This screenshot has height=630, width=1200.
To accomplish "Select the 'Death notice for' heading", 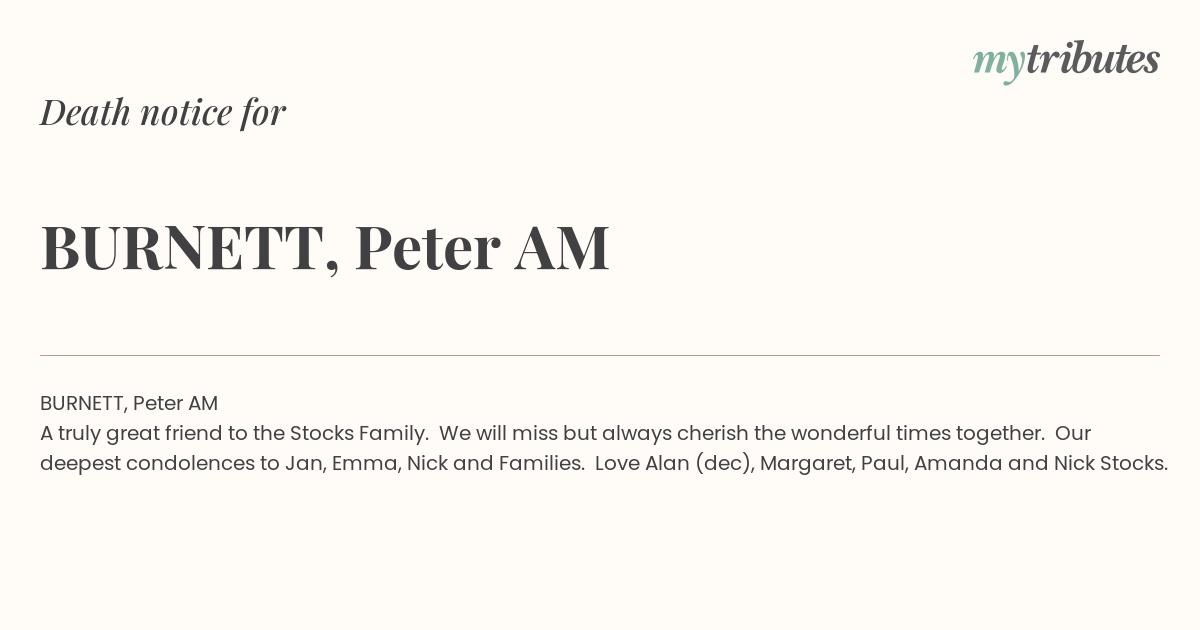I will [x=163, y=112].
